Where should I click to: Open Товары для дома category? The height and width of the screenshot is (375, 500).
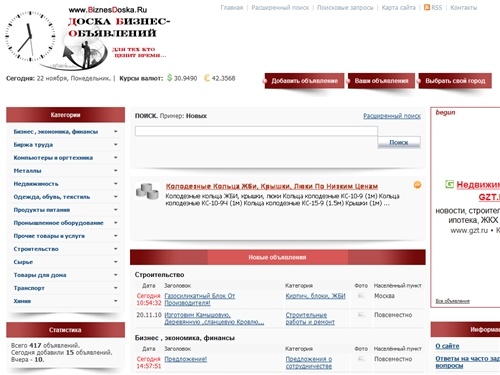click(40, 275)
